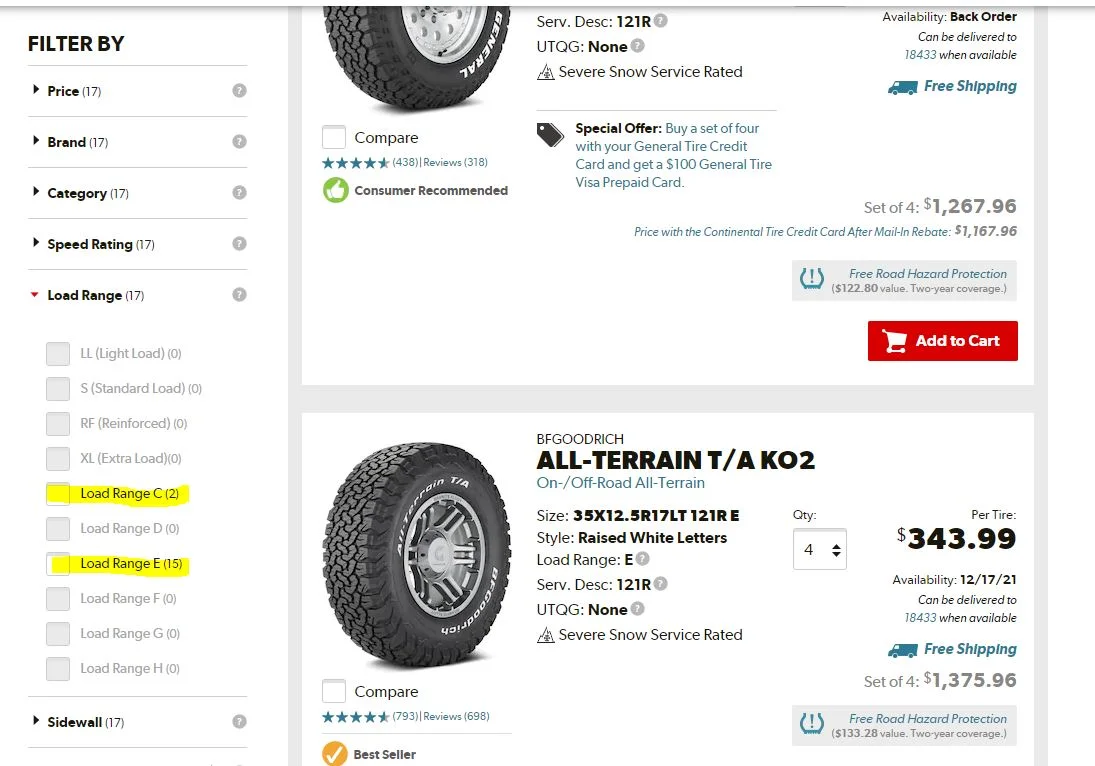
Task: Click Set of 4 price $1,375.96
Action: tap(940, 680)
